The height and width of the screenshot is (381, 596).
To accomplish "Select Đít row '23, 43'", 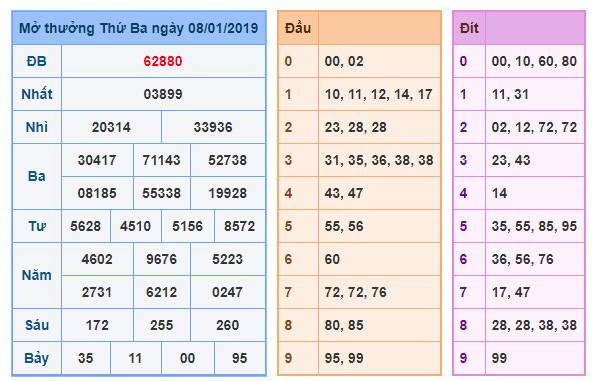I will coord(511,160).
